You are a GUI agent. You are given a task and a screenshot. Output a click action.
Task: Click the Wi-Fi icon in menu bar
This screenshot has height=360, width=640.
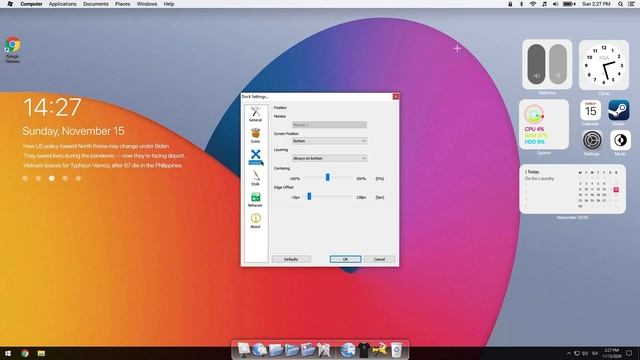pyautogui.click(x=533, y=4)
